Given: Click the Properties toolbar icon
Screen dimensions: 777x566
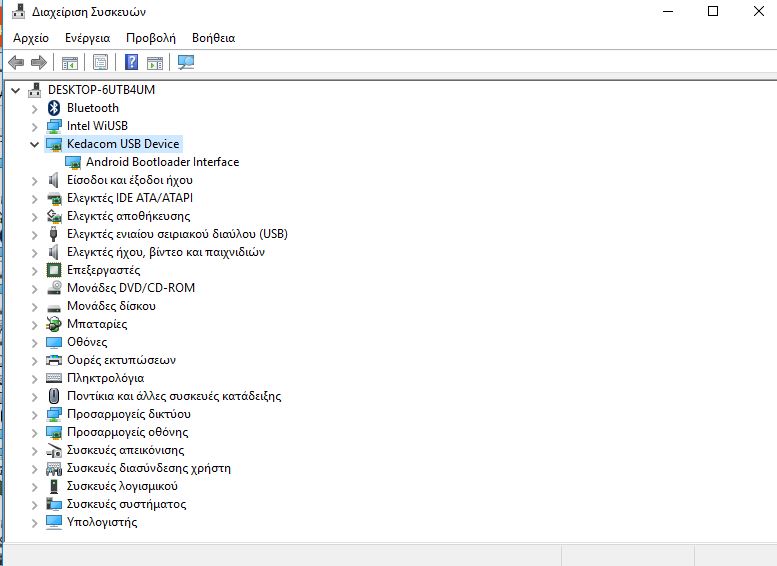Looking at the screenshot, I should click(x=100, y=63).
